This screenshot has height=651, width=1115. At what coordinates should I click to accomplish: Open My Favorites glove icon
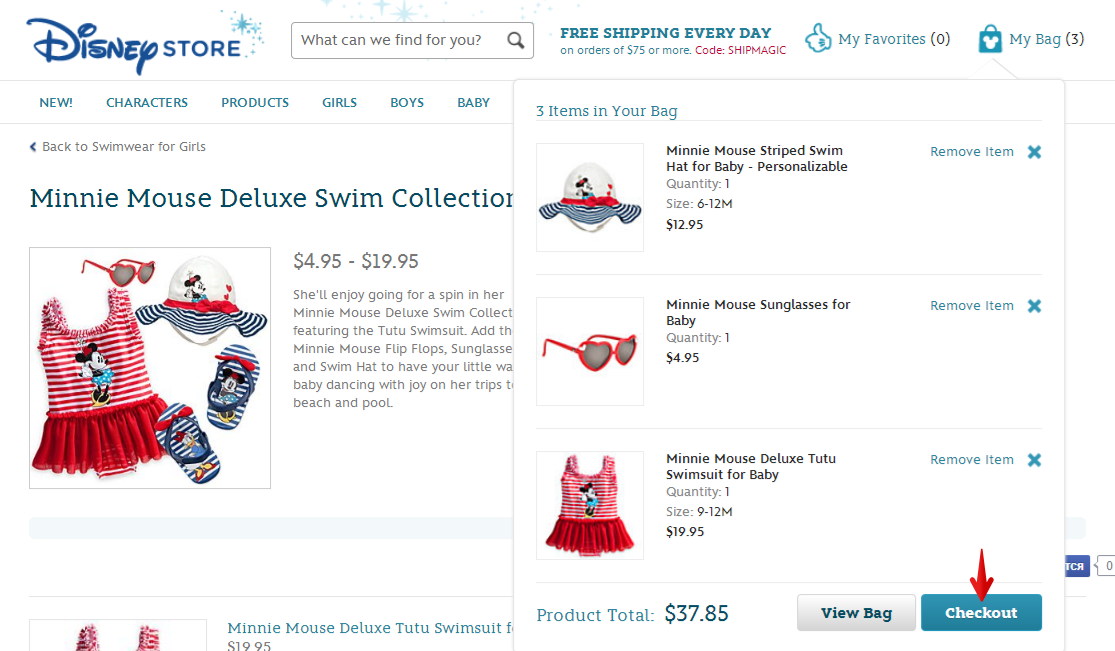[818, 39]
